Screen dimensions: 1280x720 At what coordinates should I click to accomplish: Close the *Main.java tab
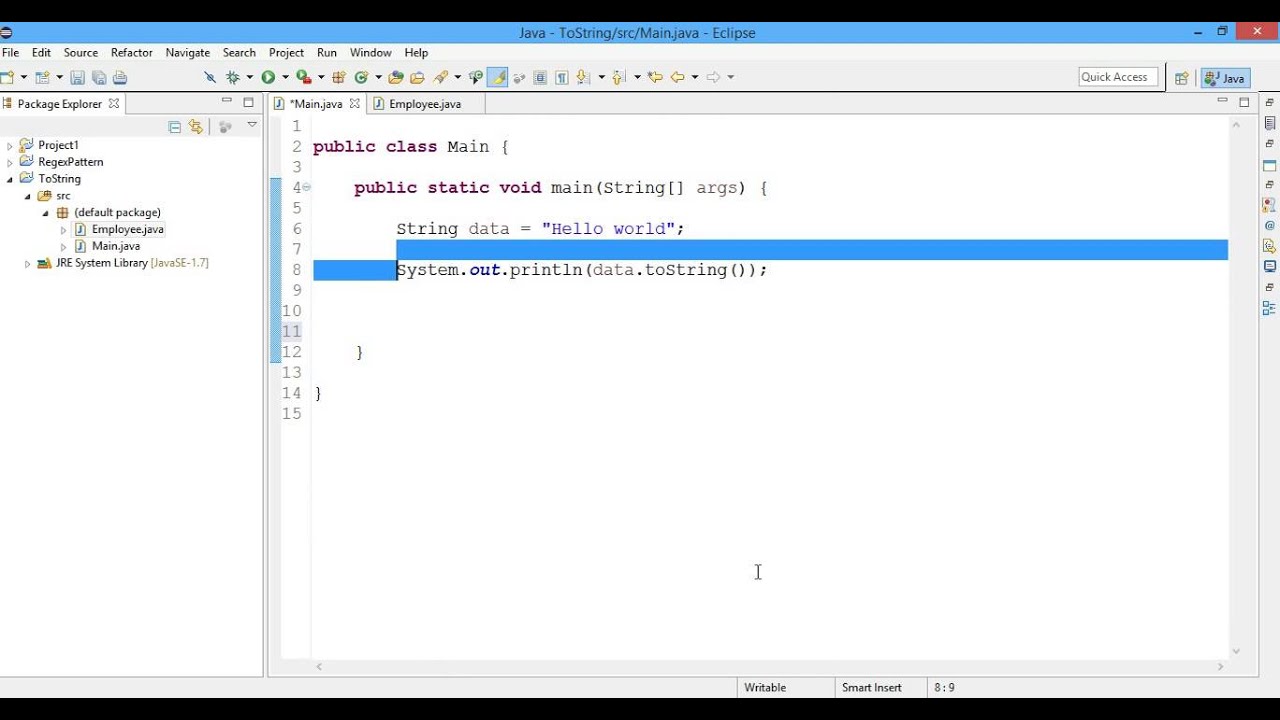(x=354, y=104)
